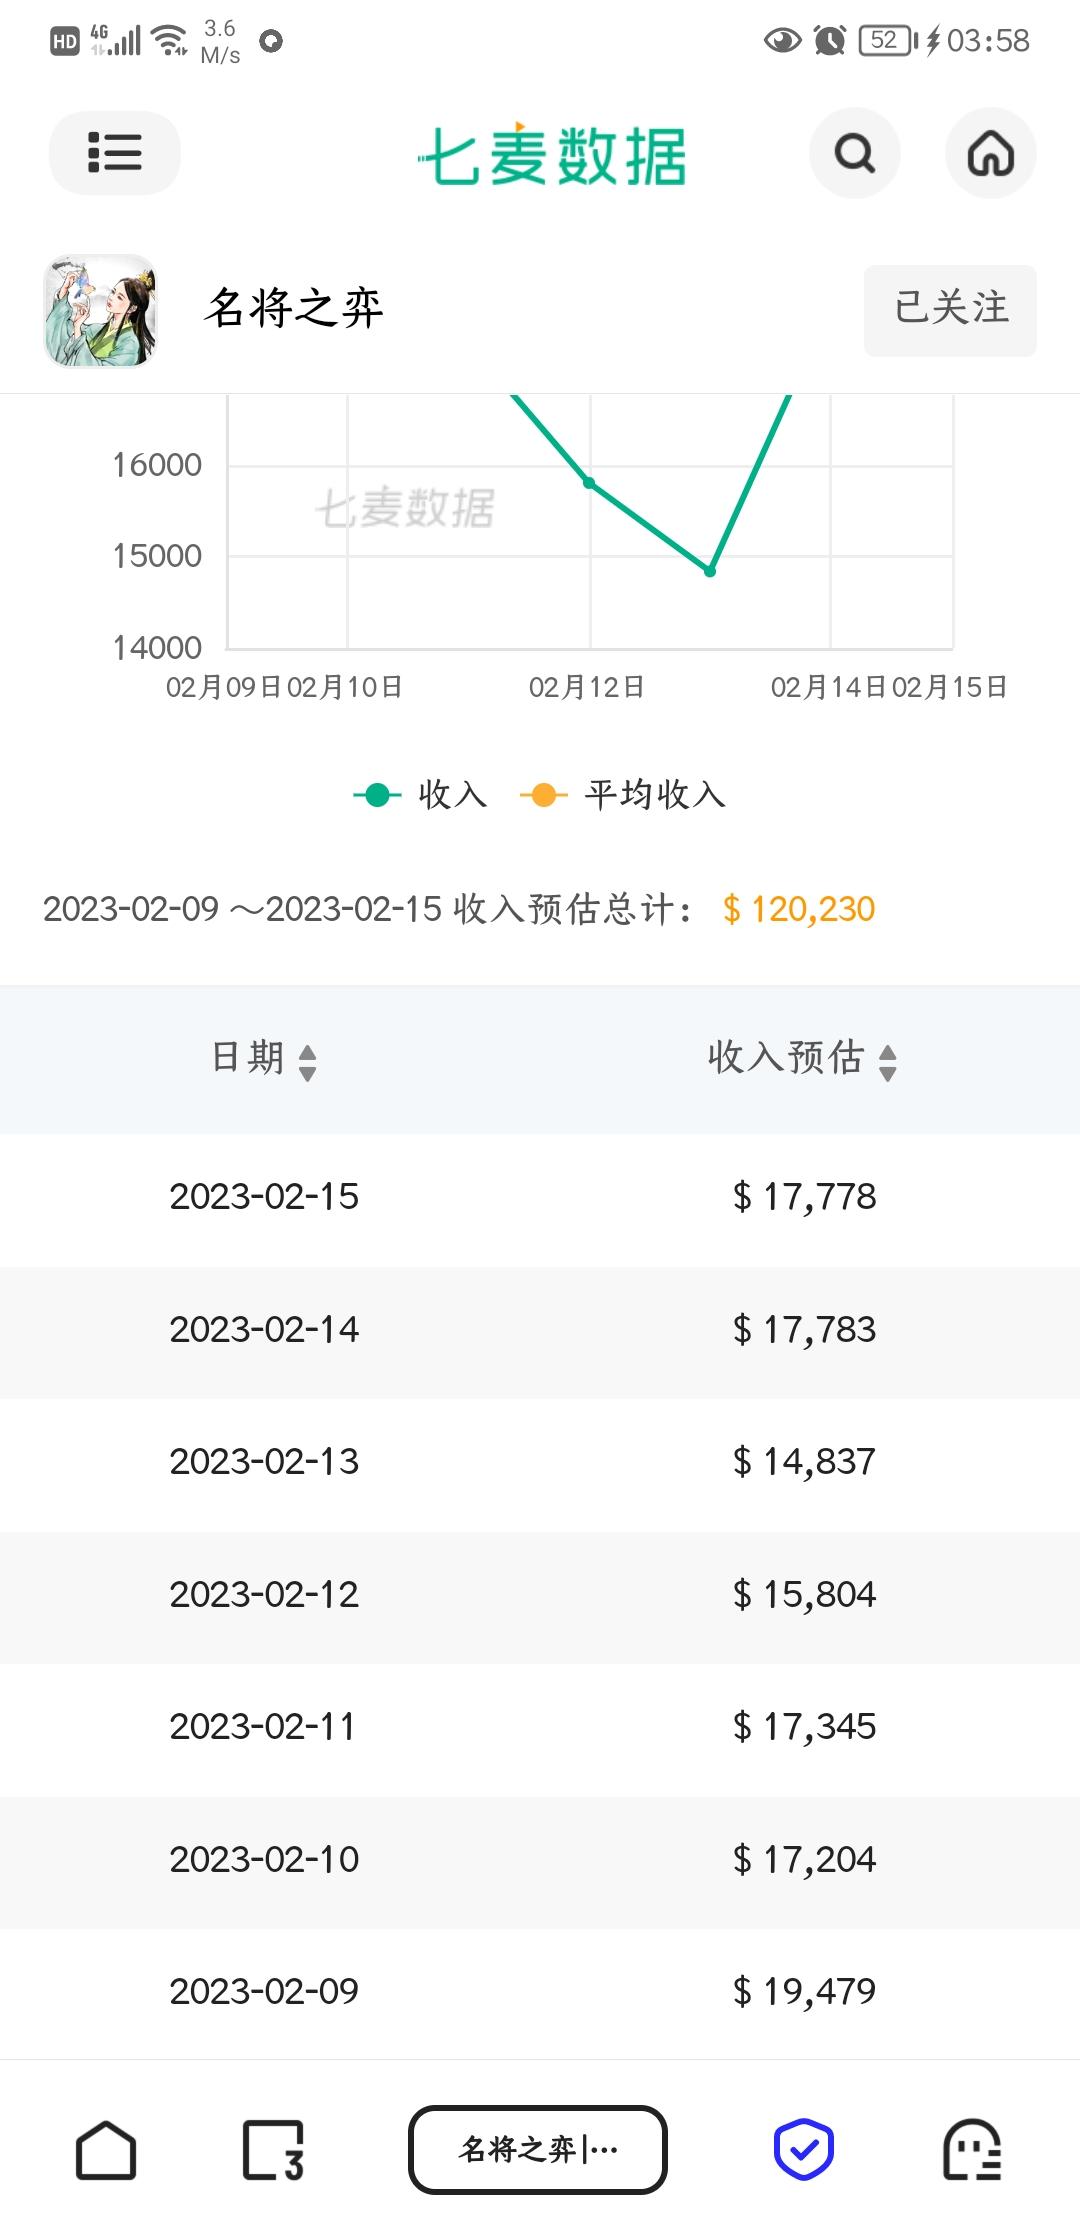Click 02月12日 data point on chart
Viewport: 1080px width, 2240px height.
pyautogui.click(x=589, y=483)
